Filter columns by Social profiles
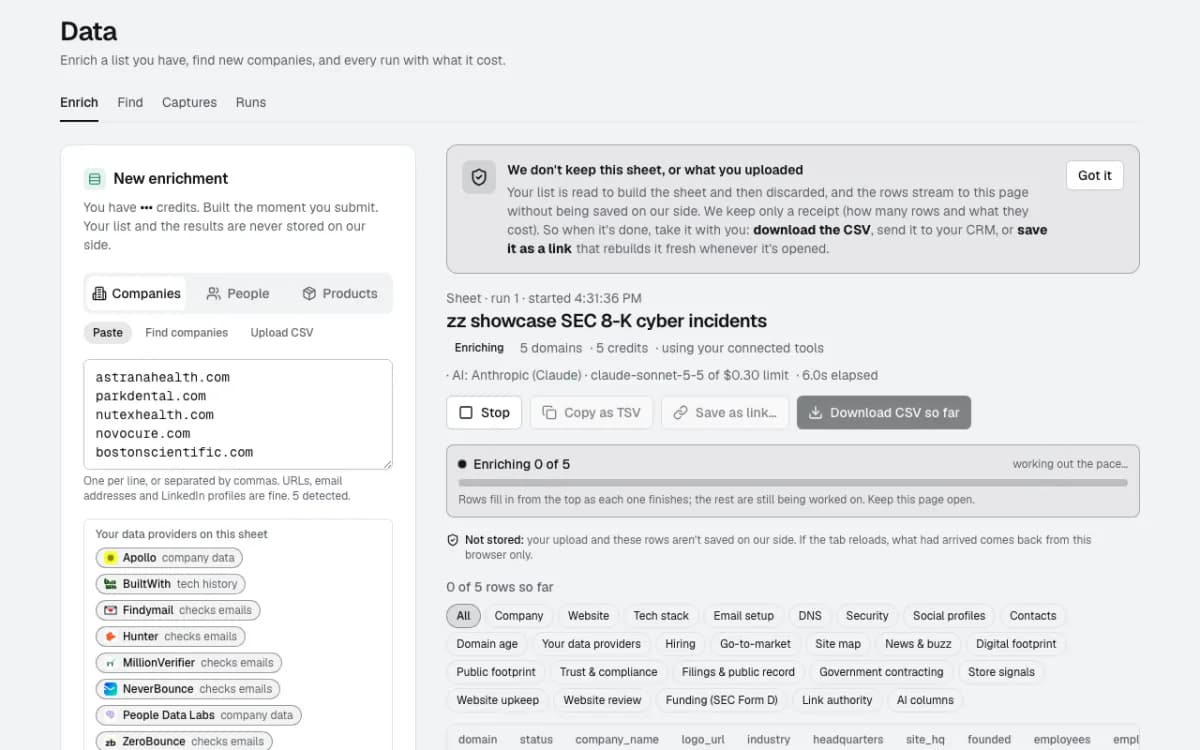Image resolution: width=1200 pixels, height=750 pixels. coord(949,616)
